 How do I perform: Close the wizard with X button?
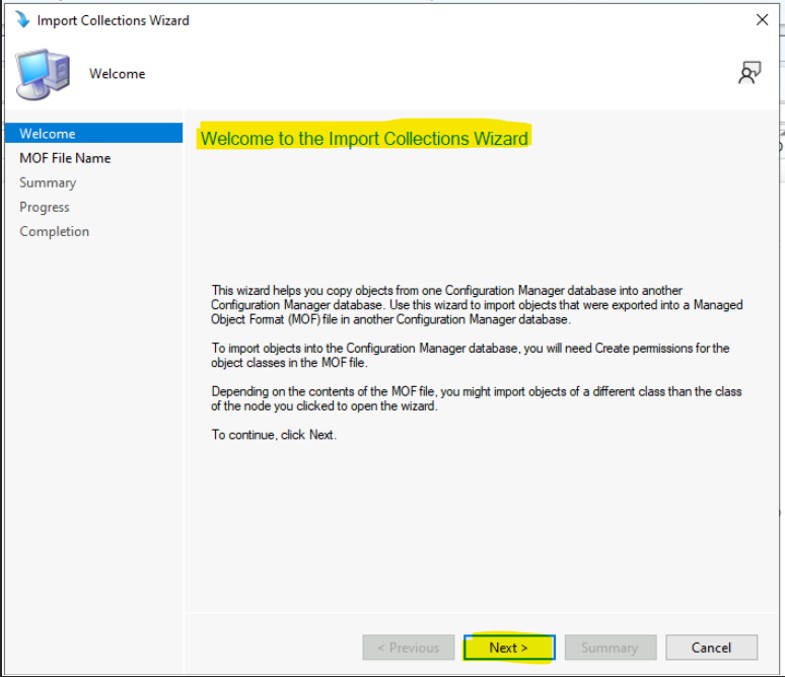[762, 20]
